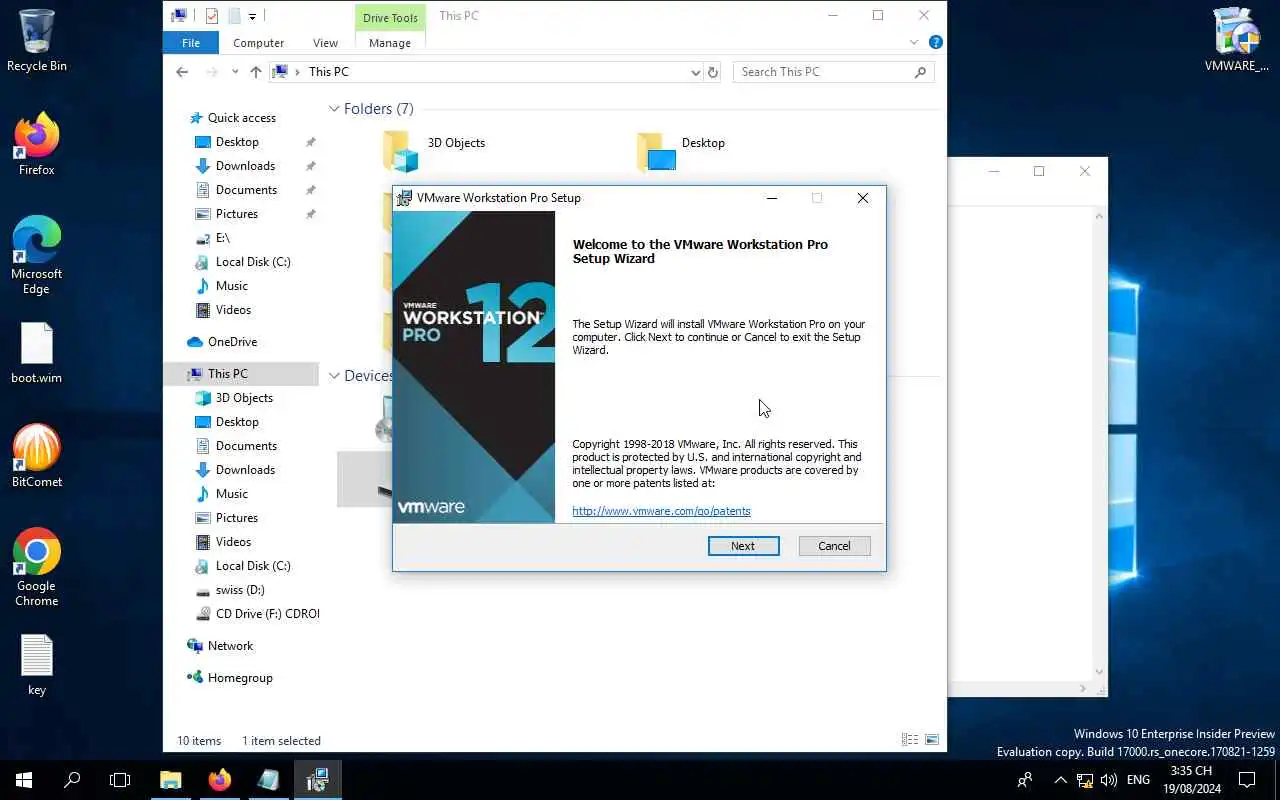1280x800 pixels.
Task: Click the Properties checkmark in quick toolbar
Action: pyautogui.click(x=211, y=16)
